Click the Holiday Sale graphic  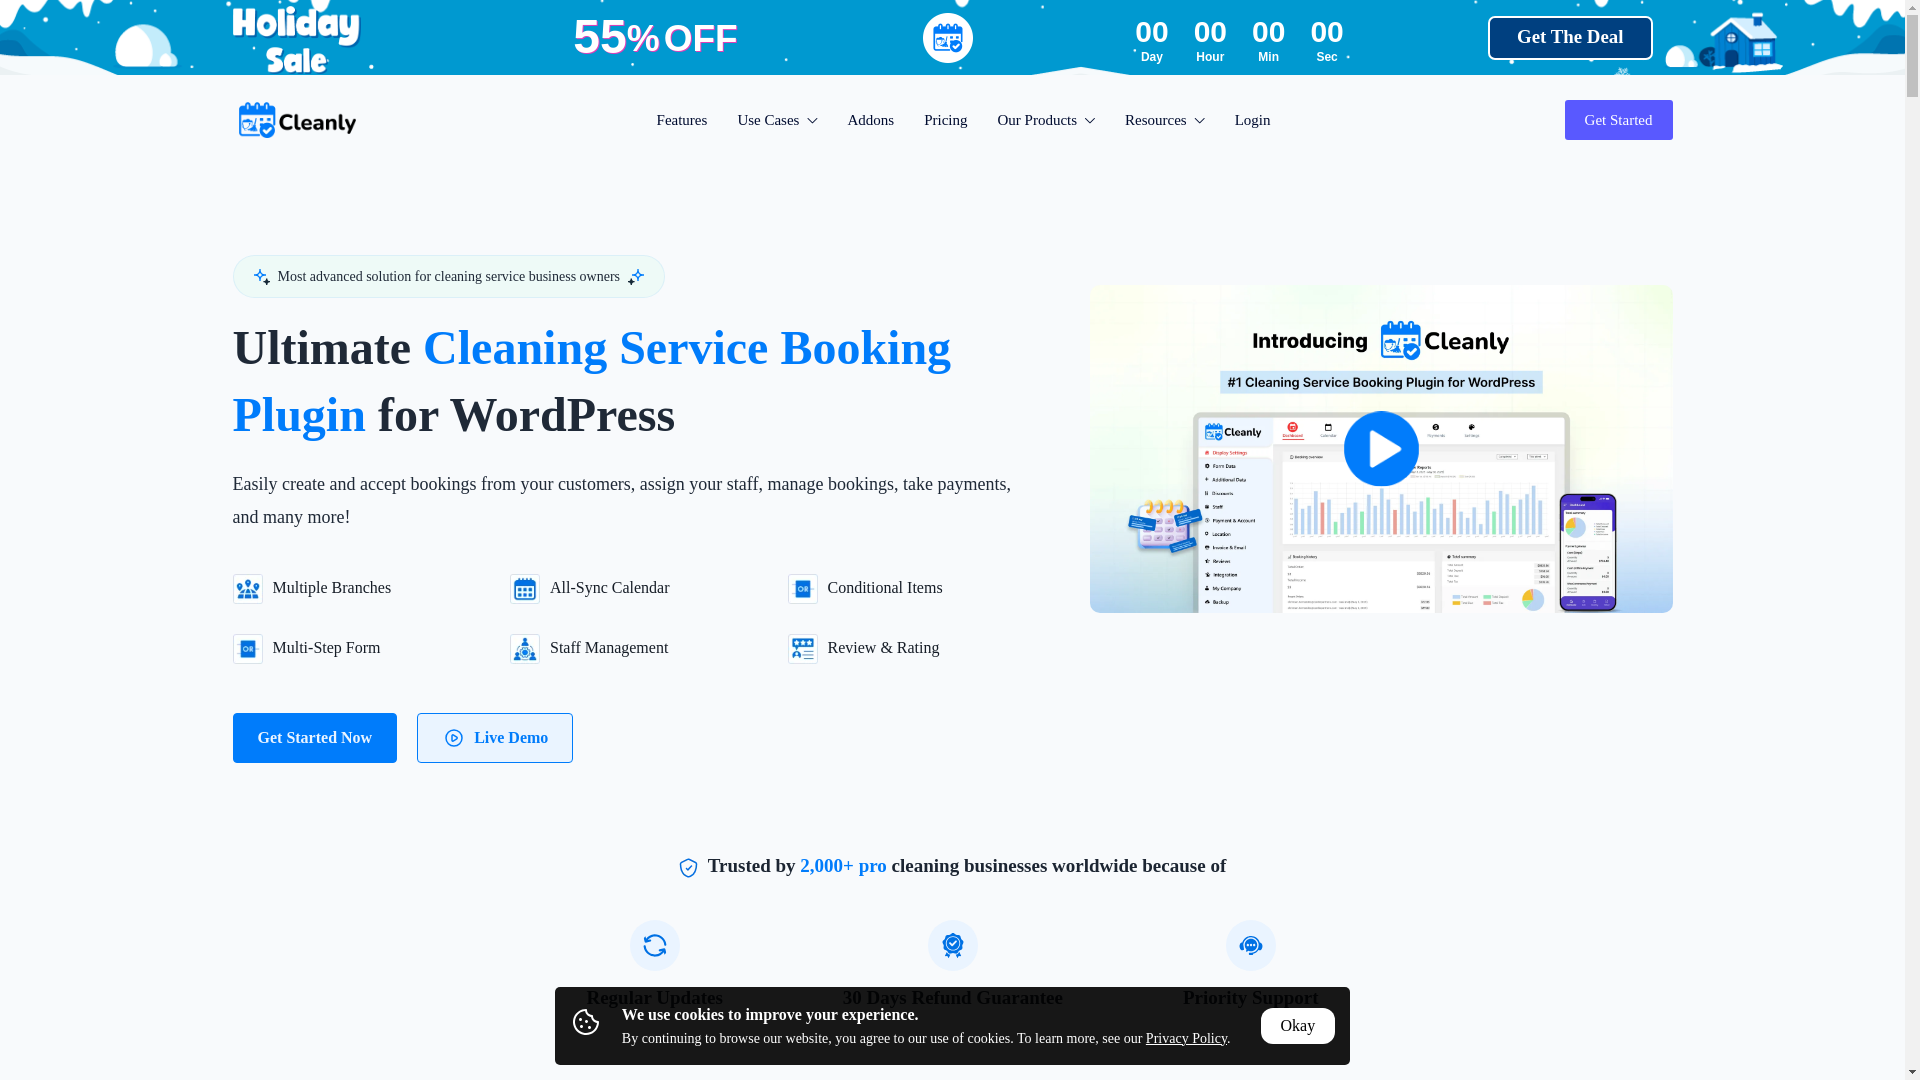tap(296, 40)
